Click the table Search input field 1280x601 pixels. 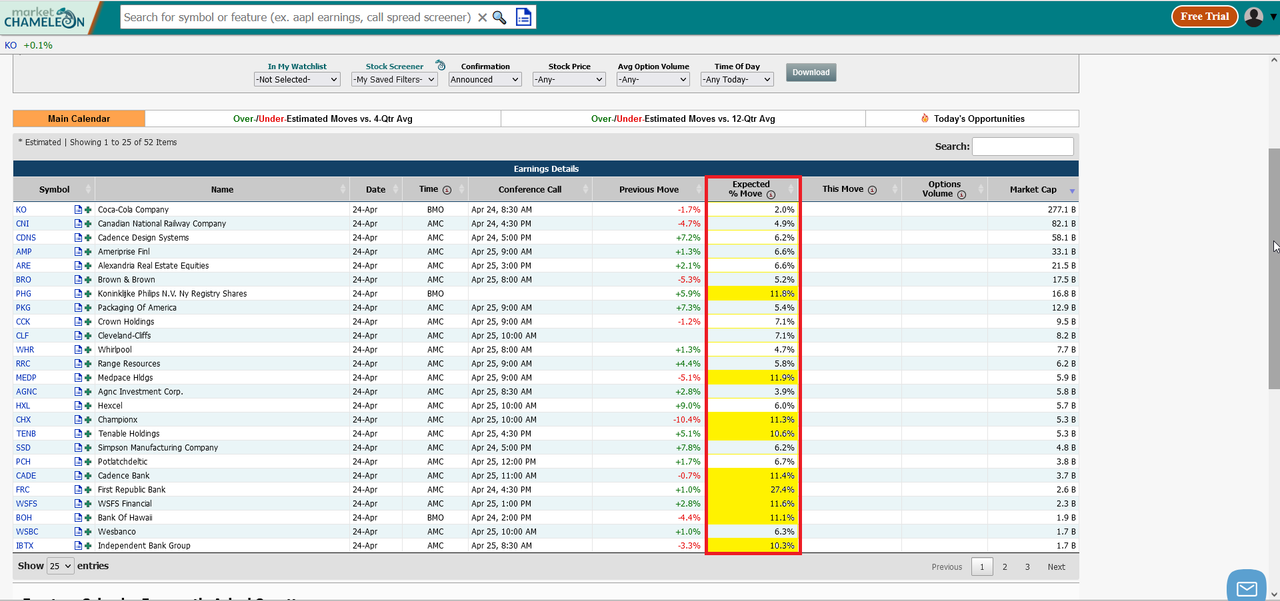pos(1023,146)
